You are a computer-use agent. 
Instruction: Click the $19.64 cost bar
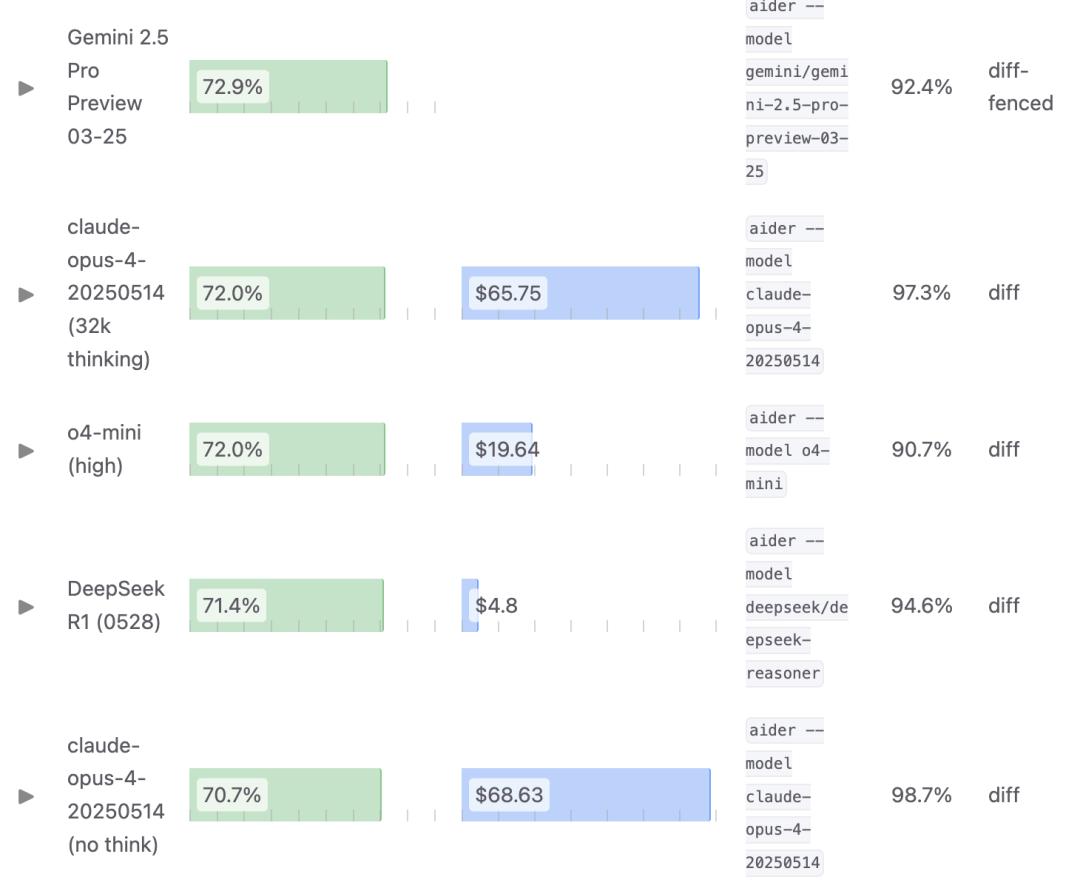497,450
